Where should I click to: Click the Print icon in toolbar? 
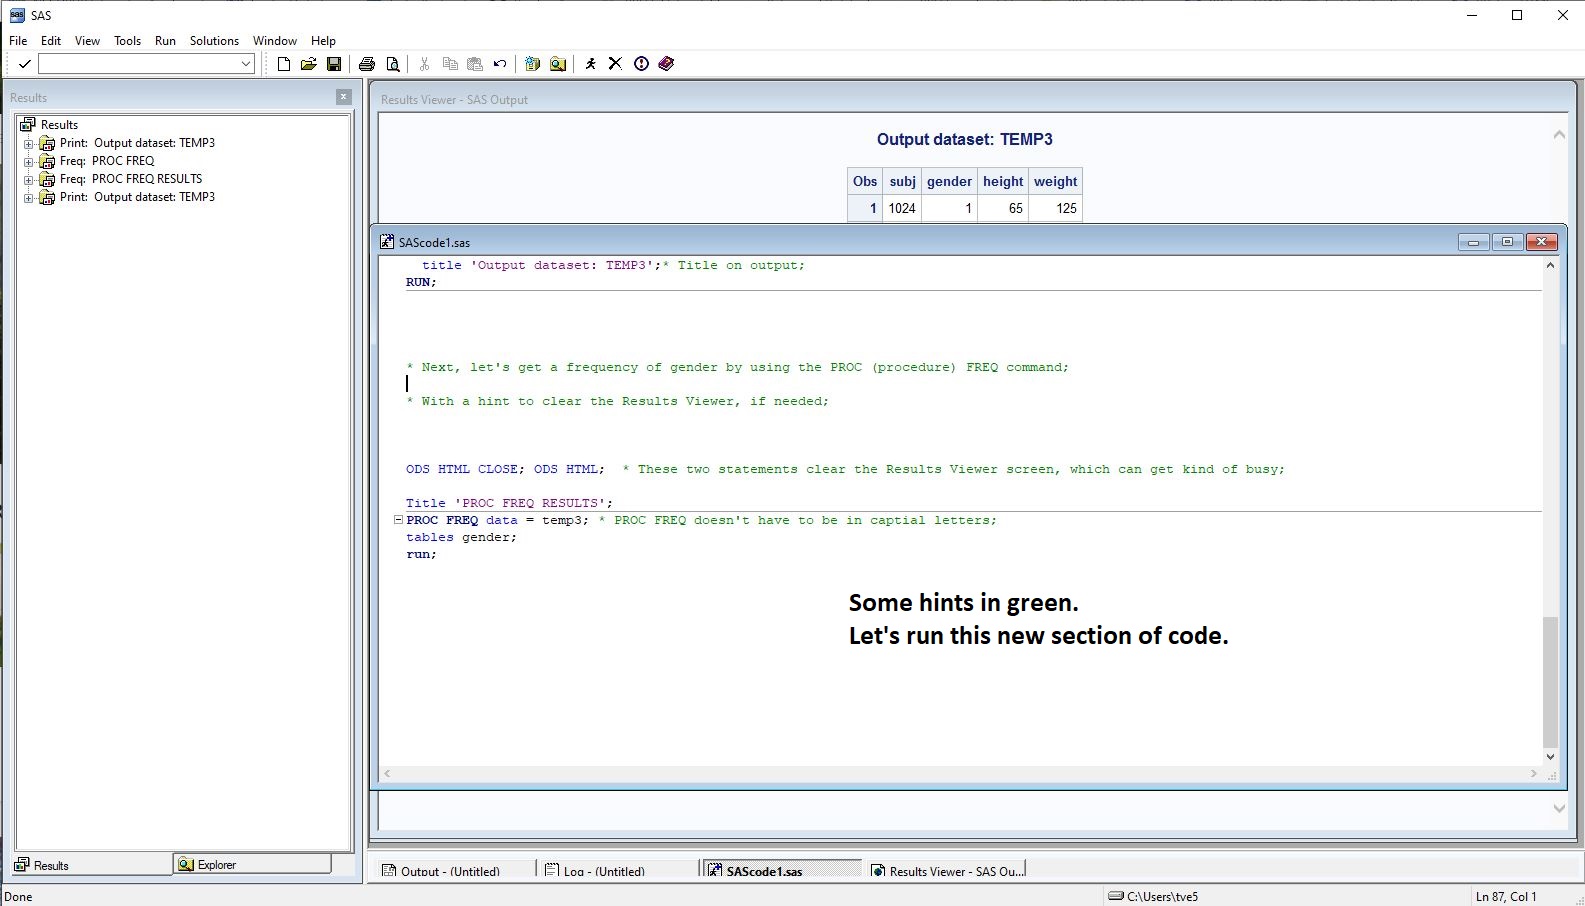coord(367,64)
